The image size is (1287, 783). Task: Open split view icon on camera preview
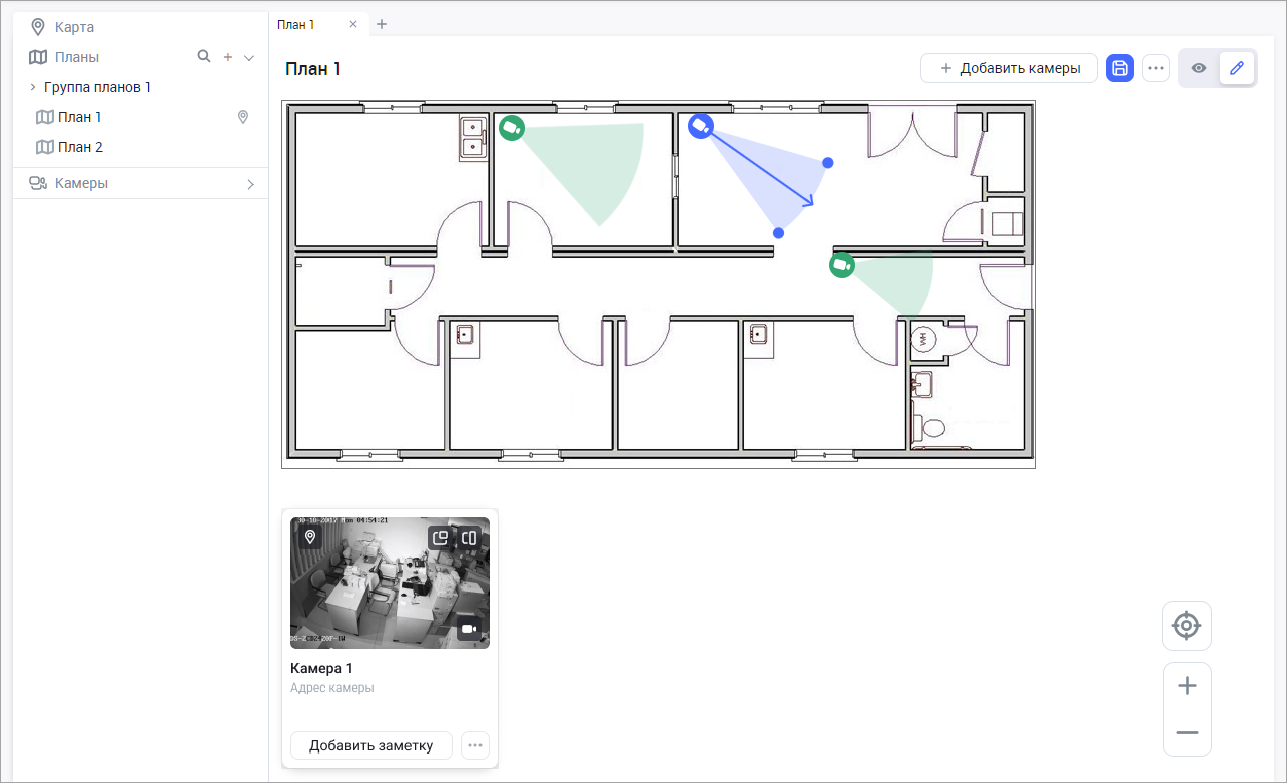click(x=469, y=538)
